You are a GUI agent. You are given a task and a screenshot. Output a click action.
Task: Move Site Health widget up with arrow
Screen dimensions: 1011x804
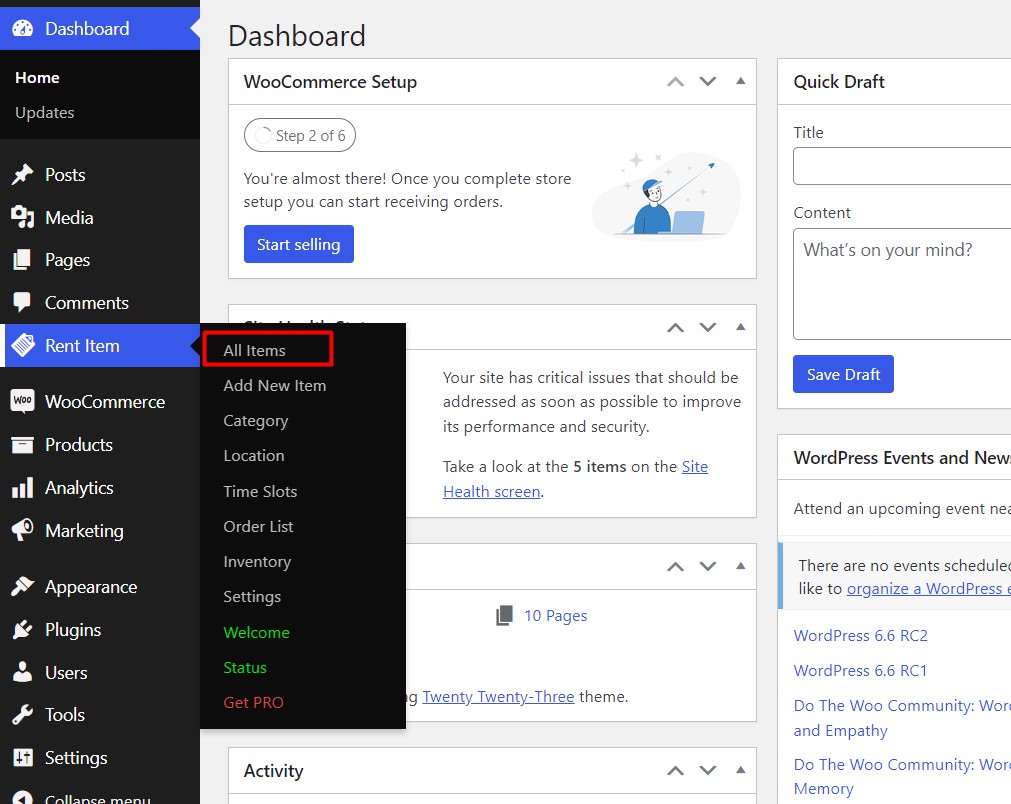pyautogui.click(x=676, y=327)
